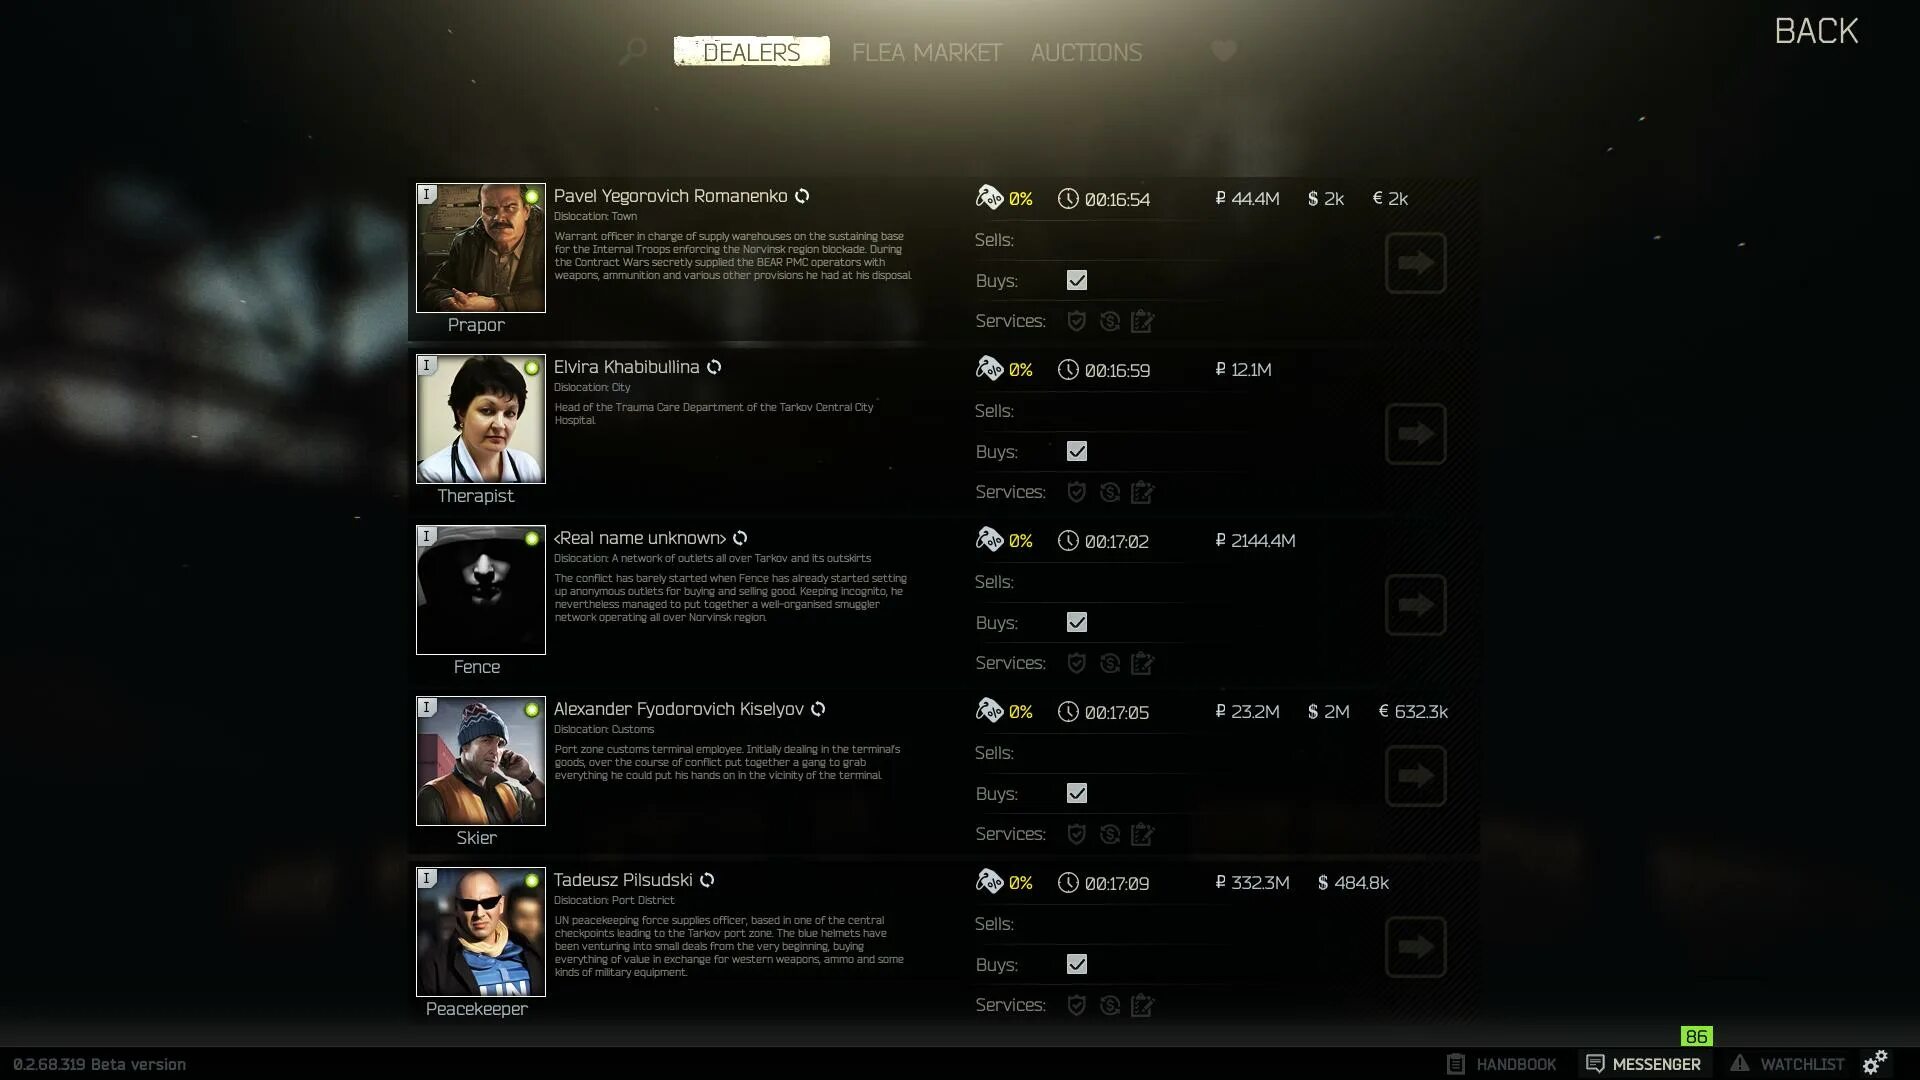Switch to the Auctions tab

pos(1086,52)
